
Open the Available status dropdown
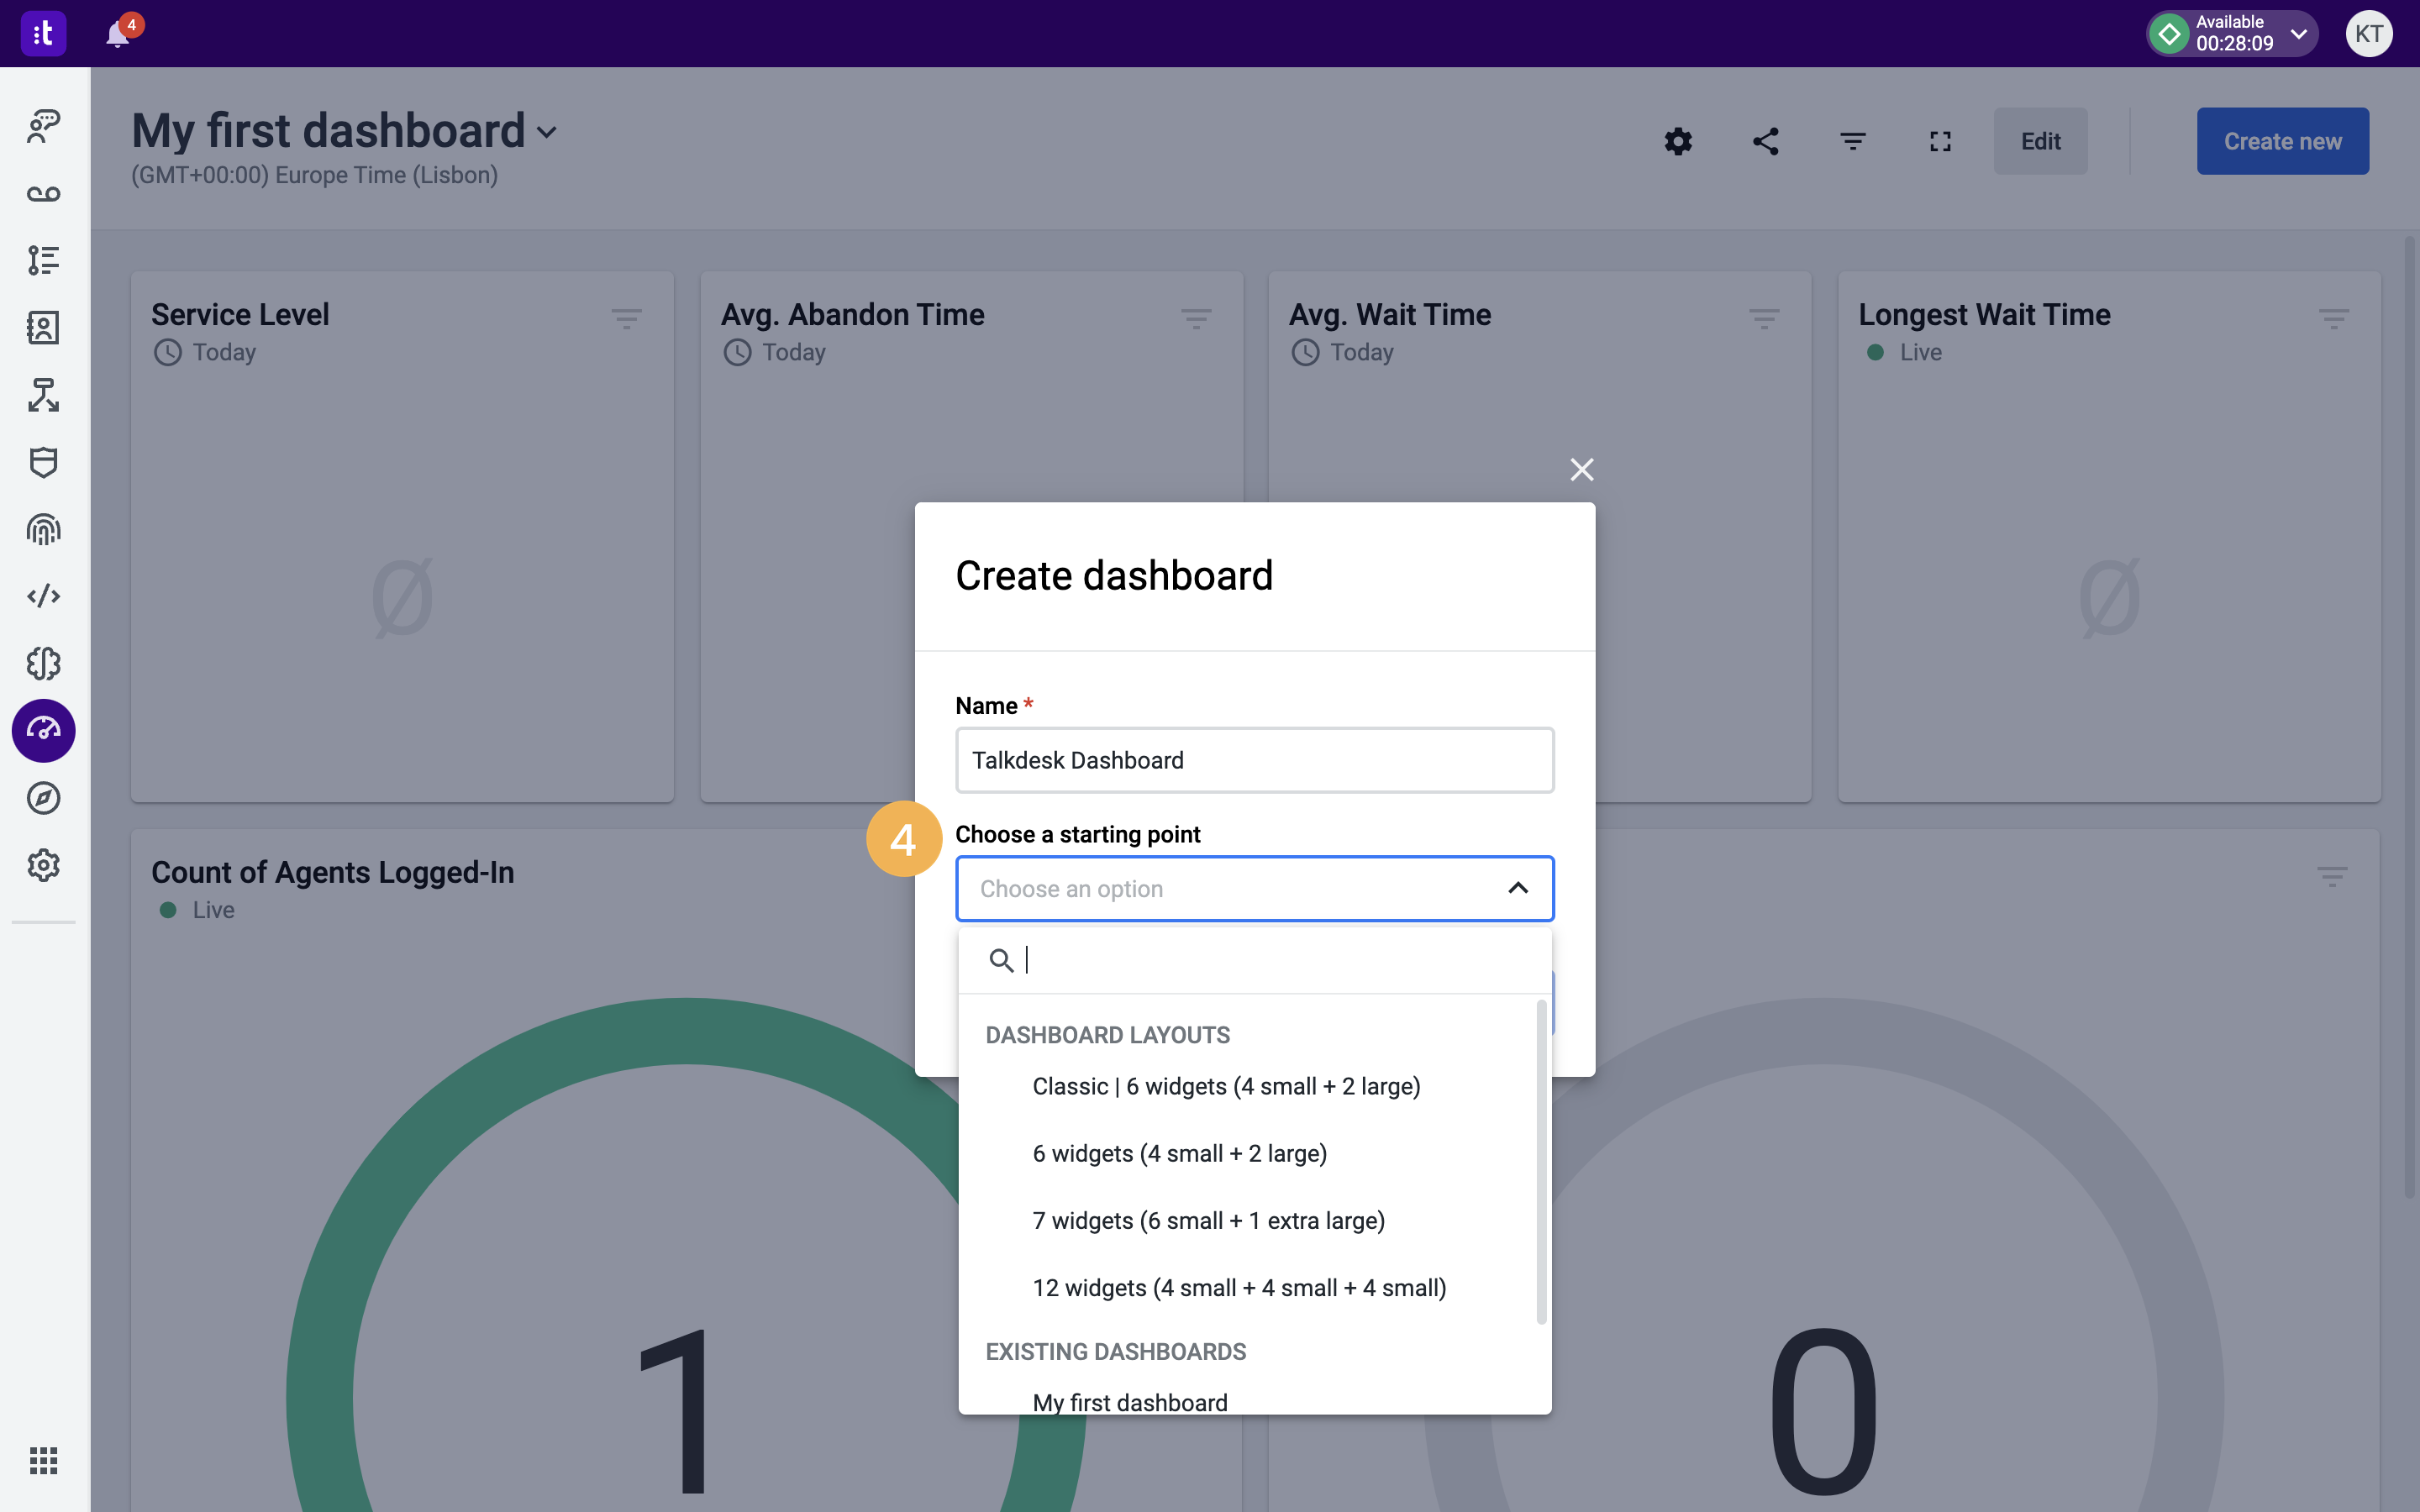[x=2232, y=34]
